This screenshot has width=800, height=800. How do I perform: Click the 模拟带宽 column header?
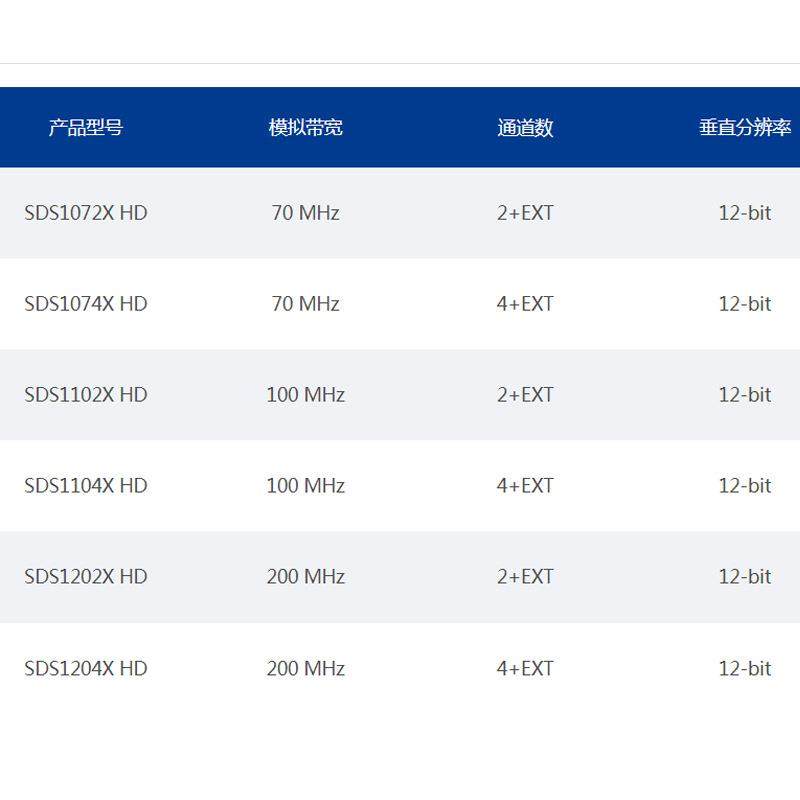[306, 127]
